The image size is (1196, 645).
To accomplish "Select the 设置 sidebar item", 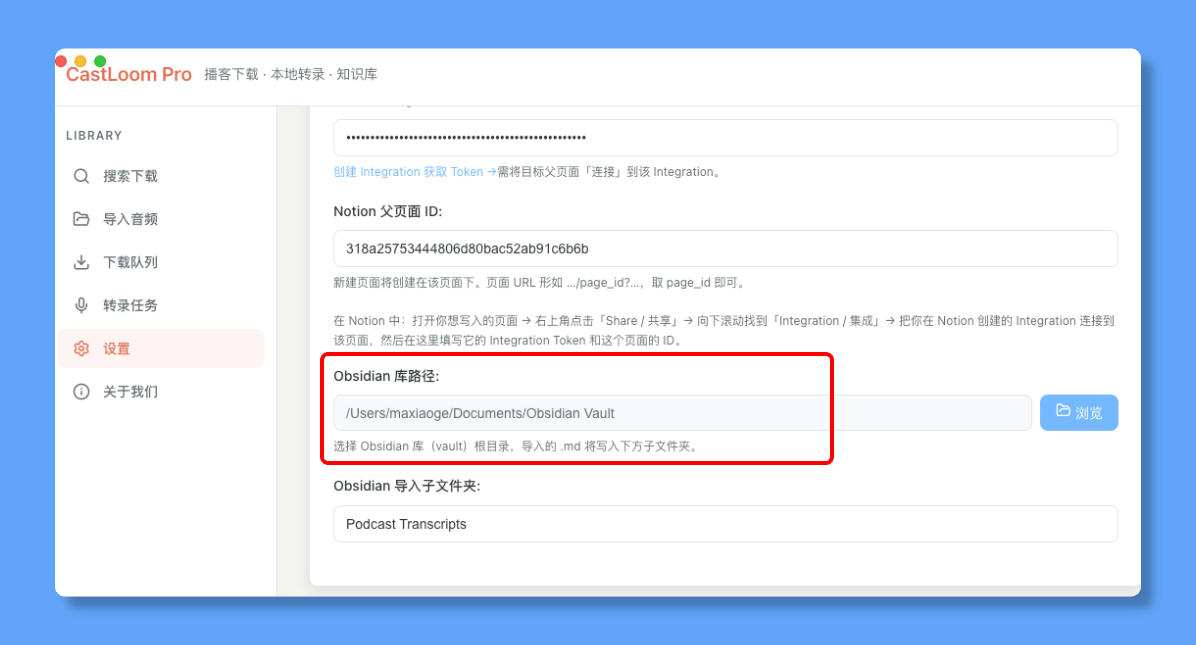I will [x=161, y=348].
